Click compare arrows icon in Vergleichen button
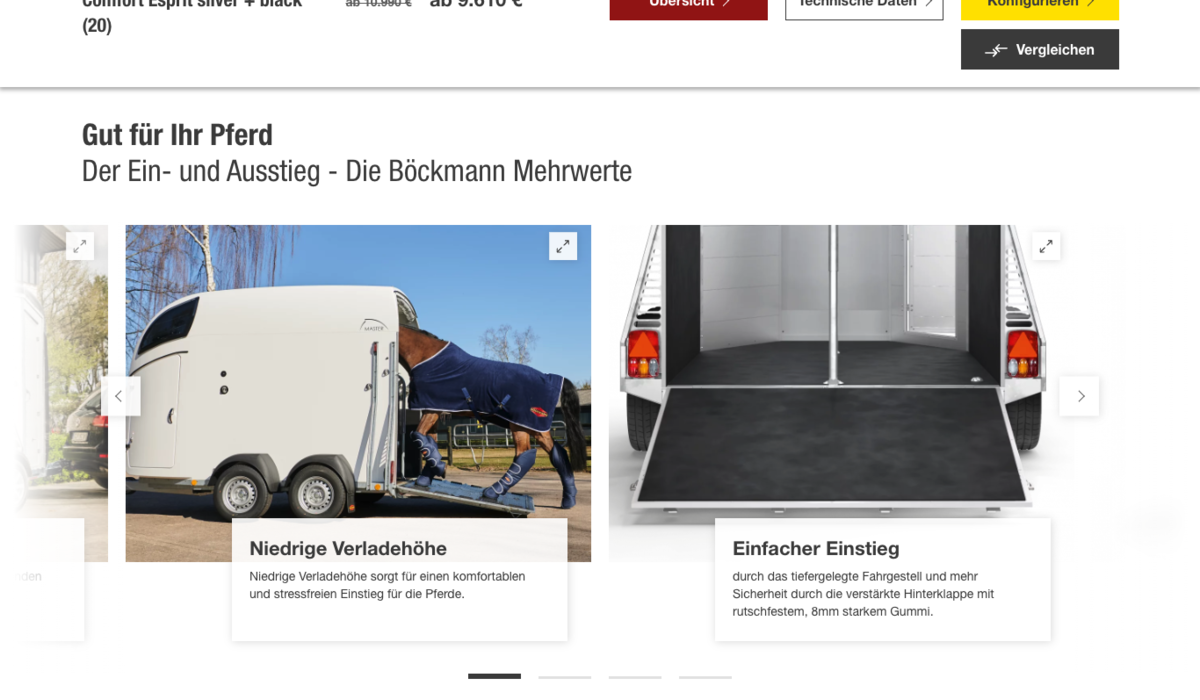The height and width of the screenshot is (700, 1200). point(996,50)
